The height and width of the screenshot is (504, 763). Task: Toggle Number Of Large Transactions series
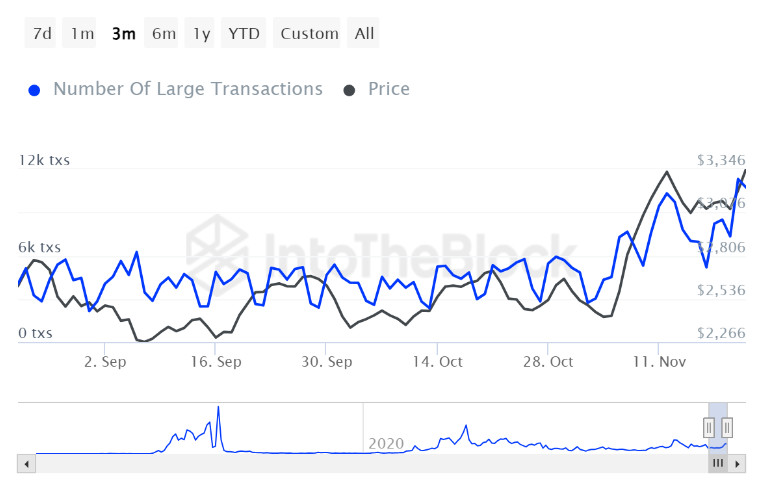click(x=188, y=89)
